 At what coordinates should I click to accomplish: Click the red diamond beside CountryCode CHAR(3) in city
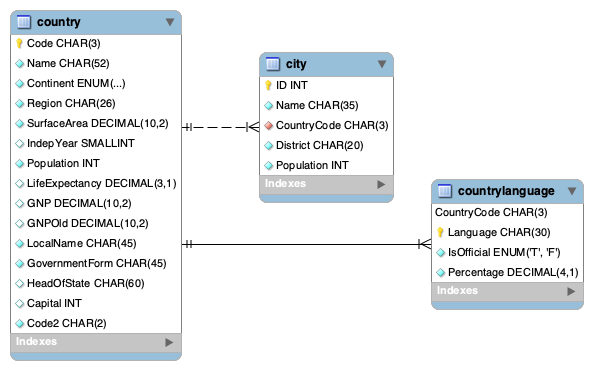tap(269, 126)
